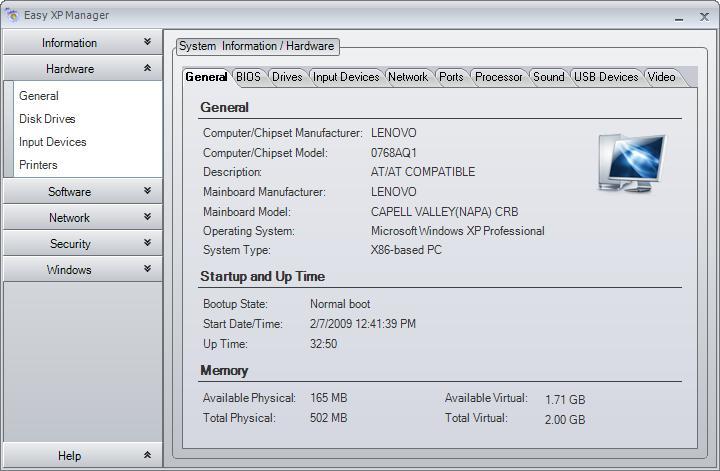
Task: Click the Help section header
Action: (x=83, y=455)
